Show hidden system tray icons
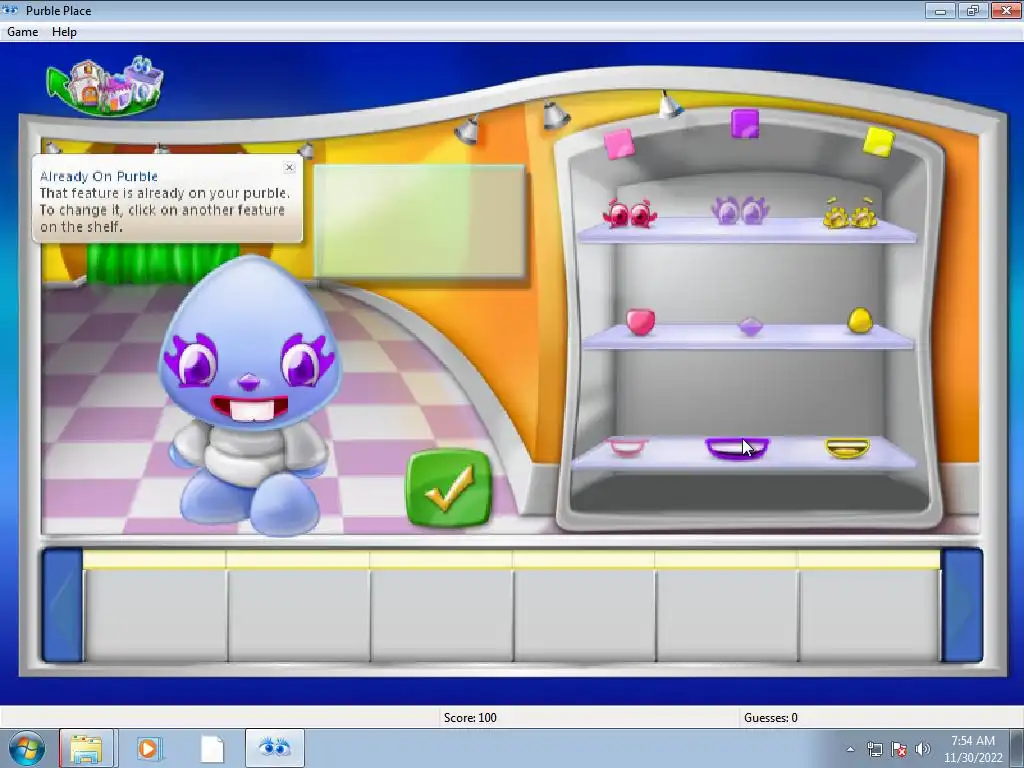Image resolution: width=1024 pixels, height=768 pixels. 850,749
